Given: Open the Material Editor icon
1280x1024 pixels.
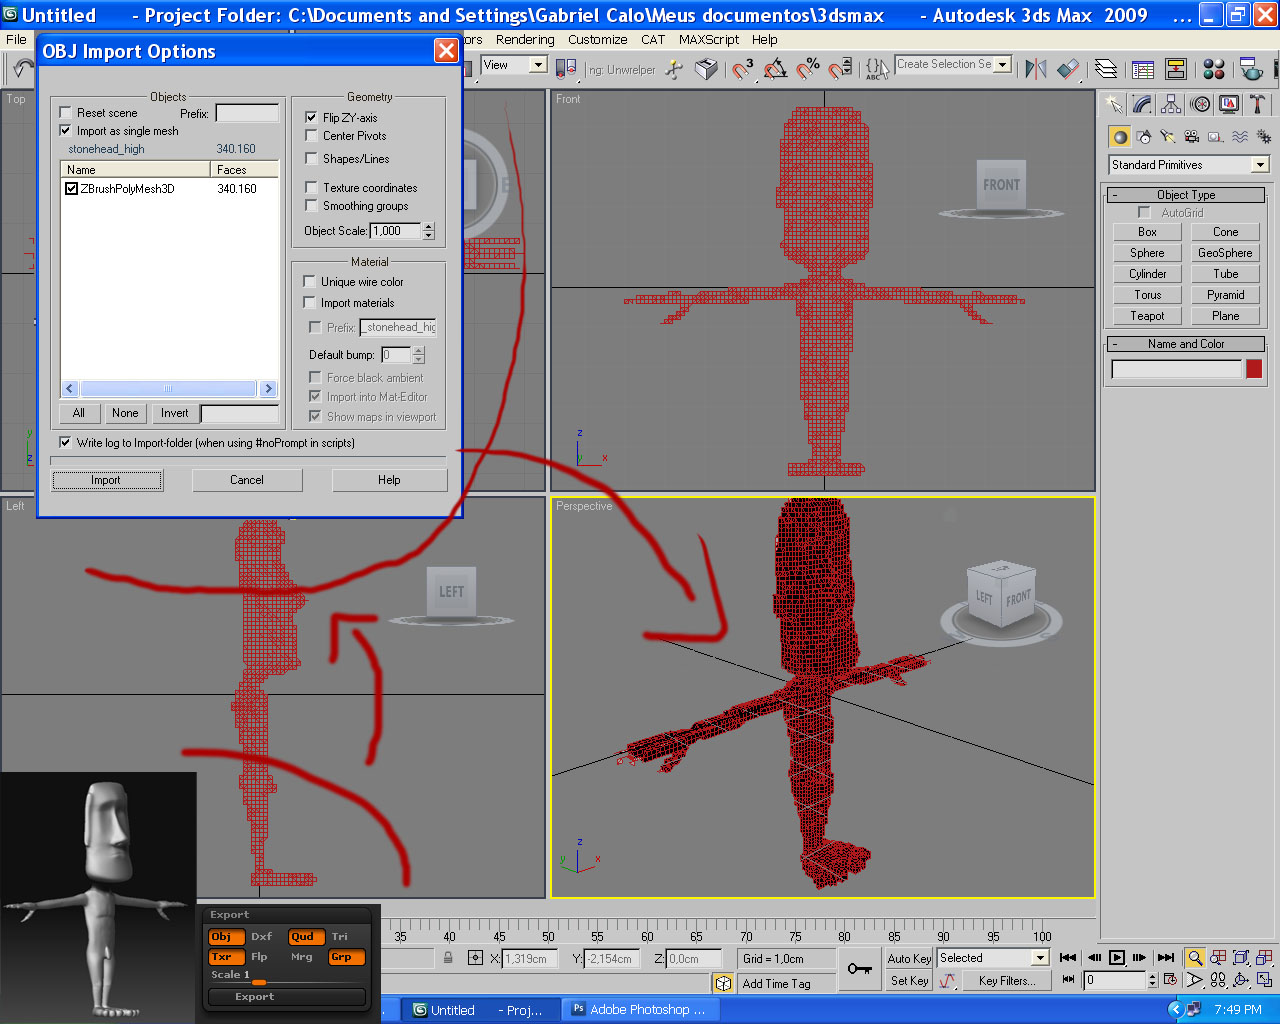Looking at the screenshot, I should click(x=1214, y=68).
